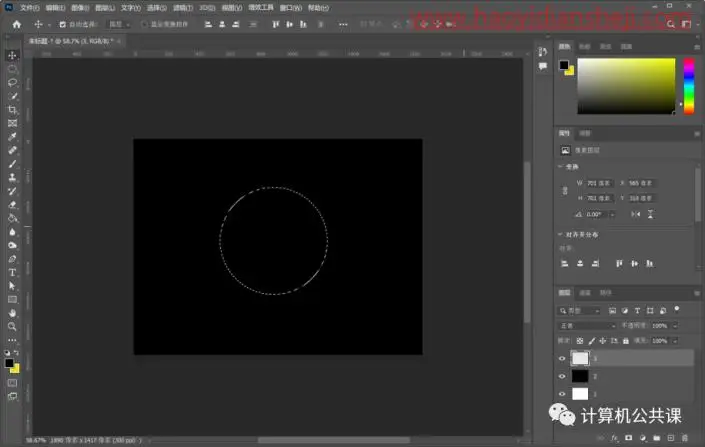Flip horizontal icon in Properties panel

tap(635, 215)
